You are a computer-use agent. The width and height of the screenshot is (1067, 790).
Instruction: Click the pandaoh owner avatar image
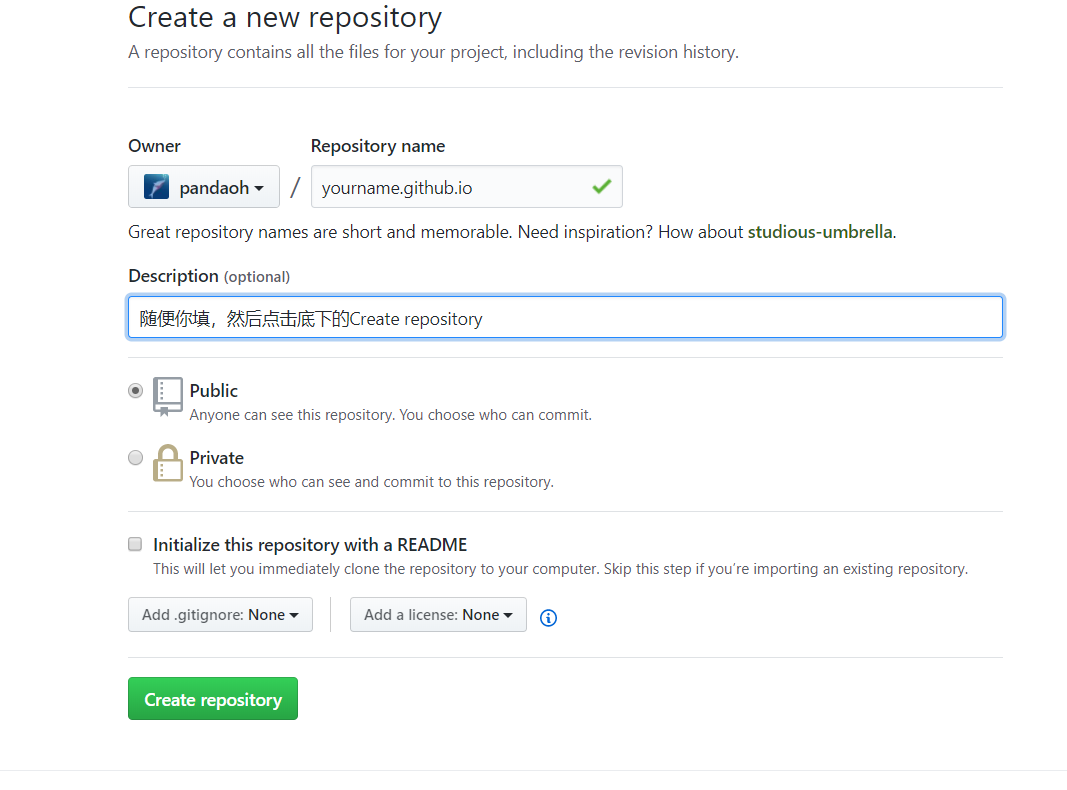pos(156,187)
